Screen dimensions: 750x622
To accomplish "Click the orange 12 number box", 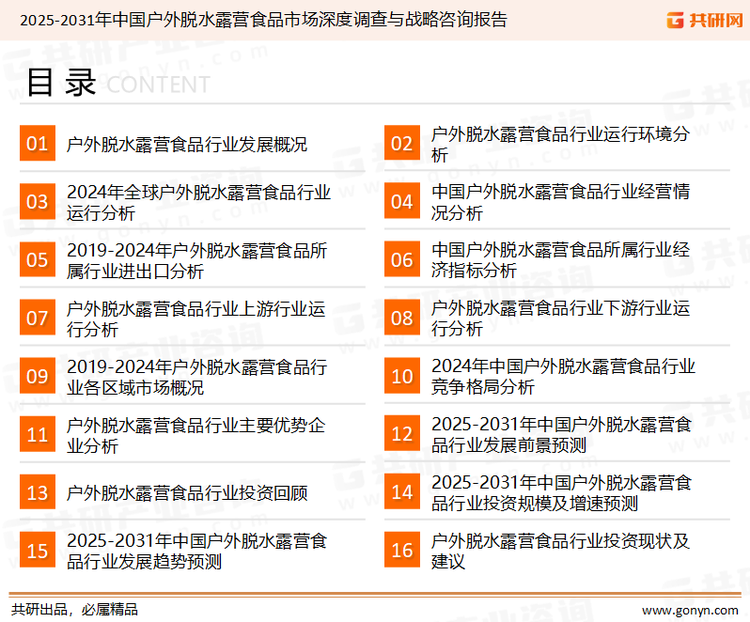I will pyautogui.click(x=402, y=434).
